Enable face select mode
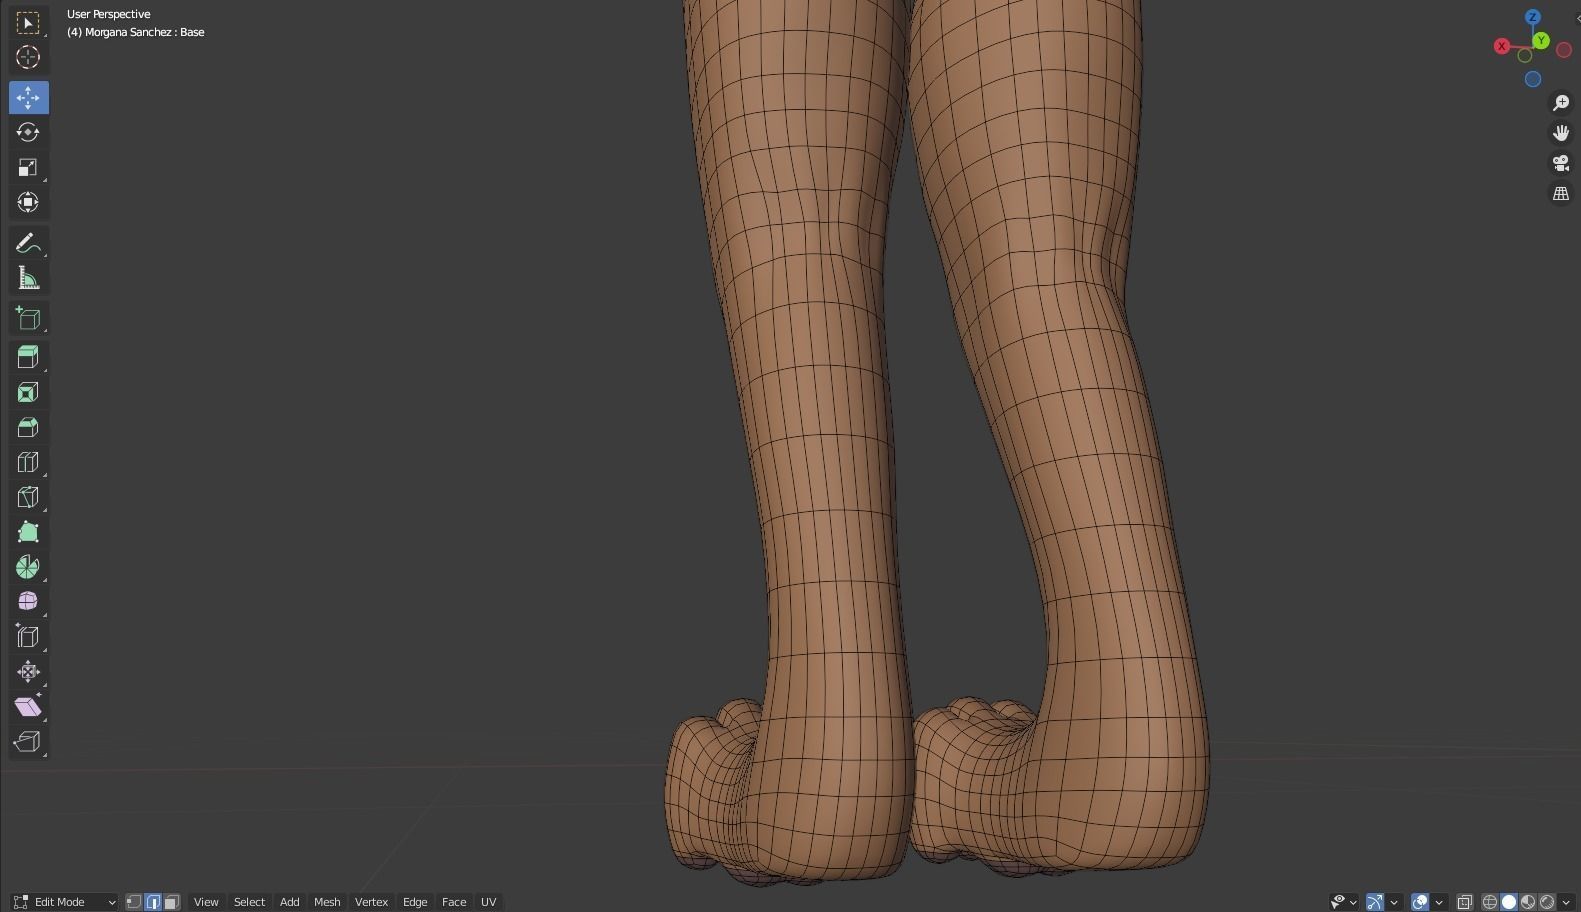 (172, 902)
